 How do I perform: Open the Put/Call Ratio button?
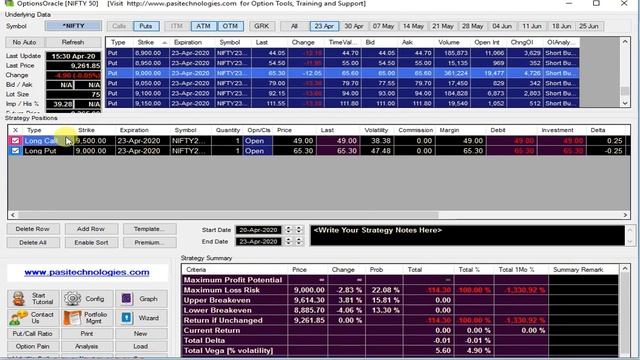click(x=33, y=333)
